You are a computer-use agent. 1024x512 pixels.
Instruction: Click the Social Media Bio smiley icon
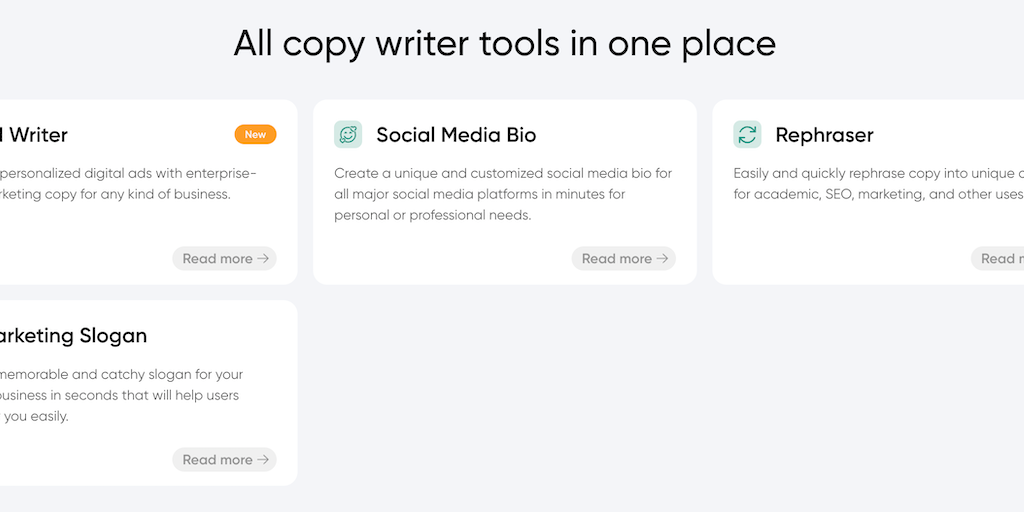(348, 135)
